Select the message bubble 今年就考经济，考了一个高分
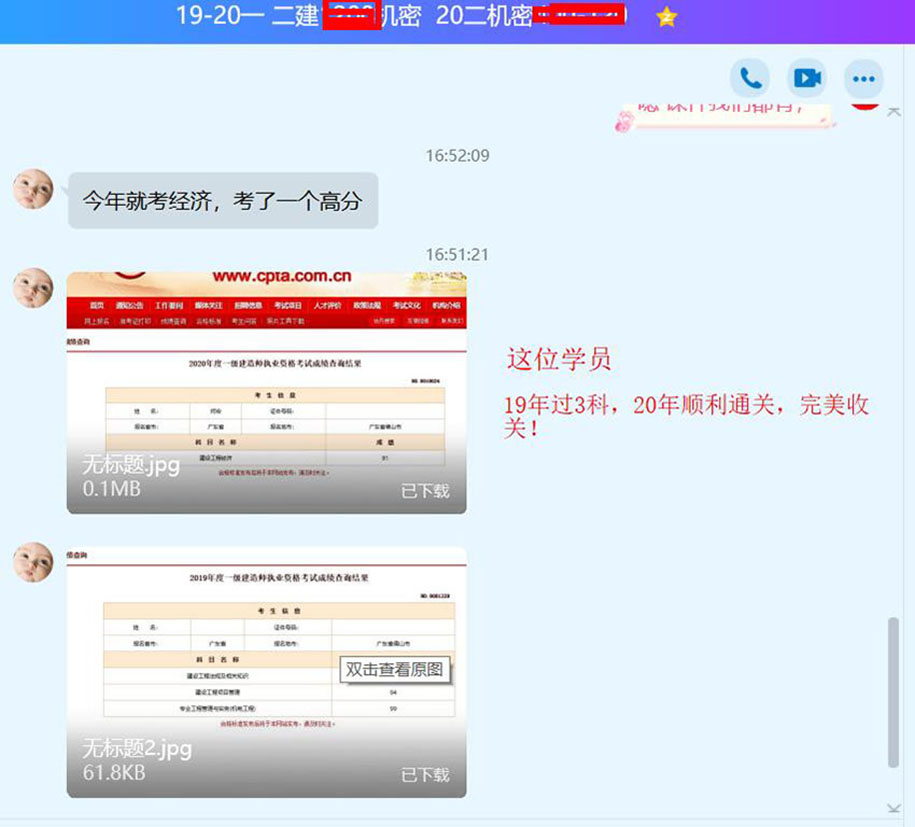 [x=222, y=201]
